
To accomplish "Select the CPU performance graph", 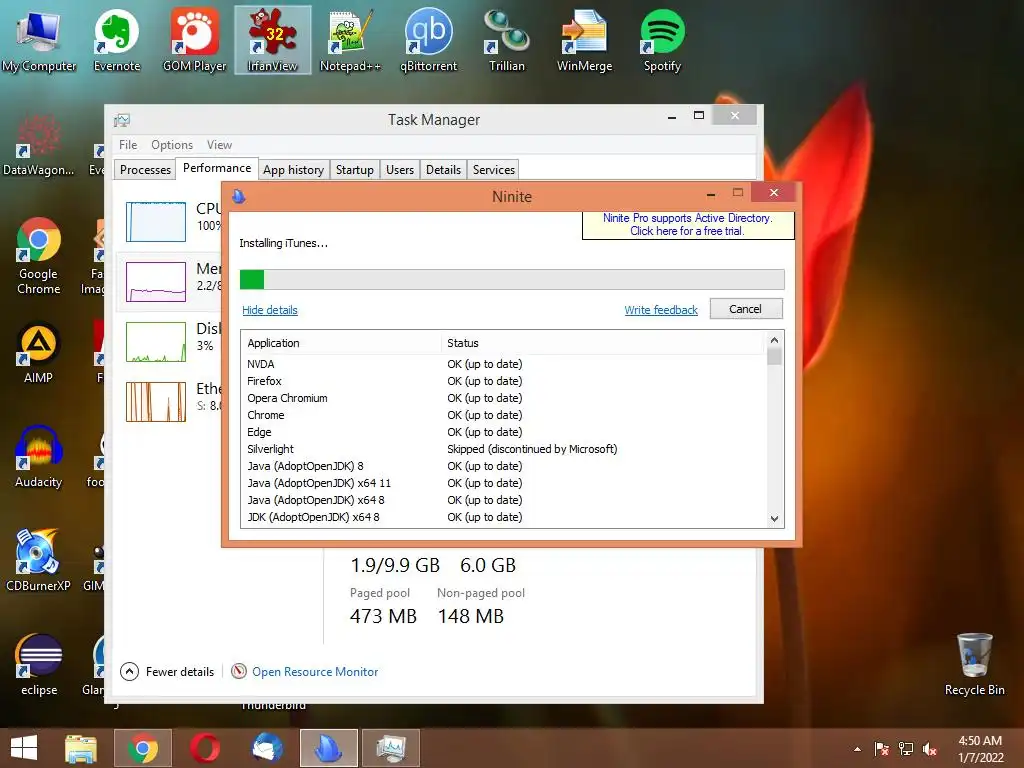I will point(155,221).
